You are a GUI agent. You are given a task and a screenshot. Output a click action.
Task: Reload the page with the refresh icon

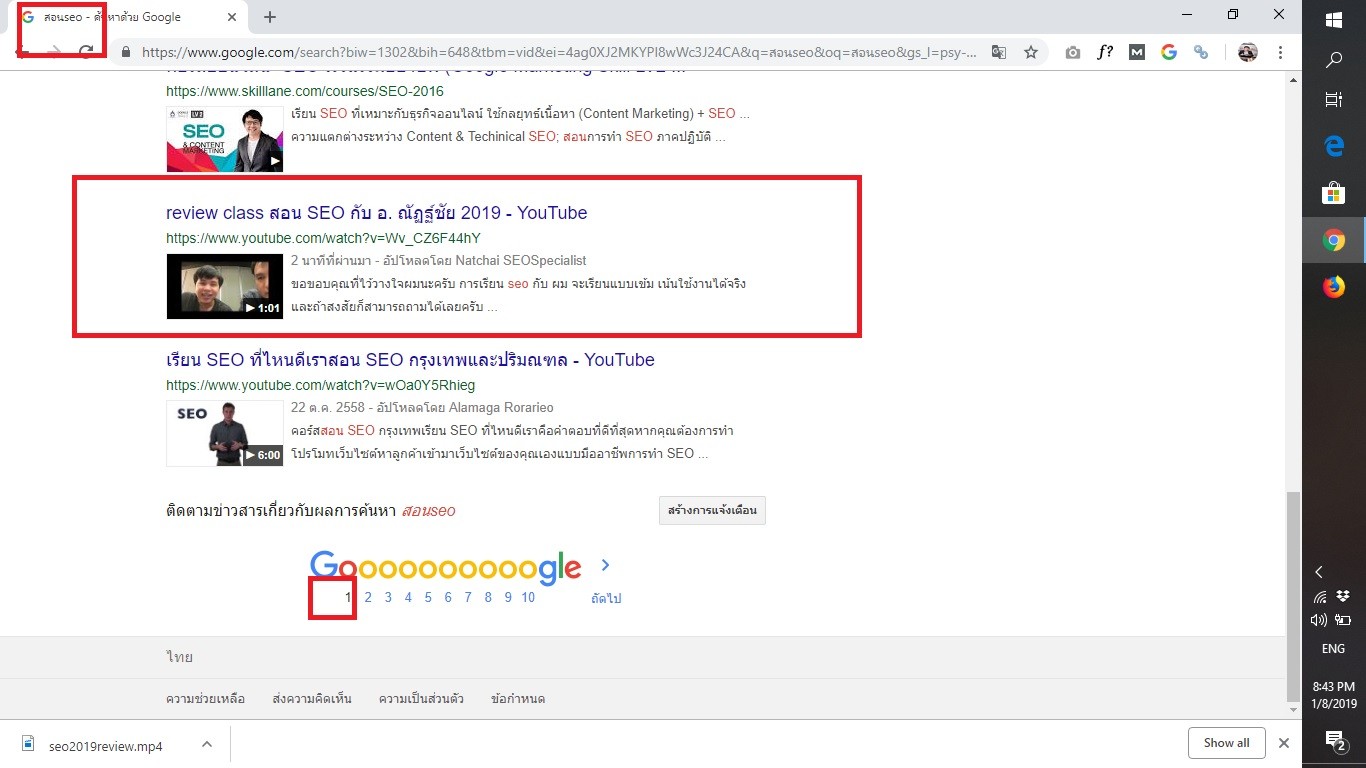tap(87, 52)
